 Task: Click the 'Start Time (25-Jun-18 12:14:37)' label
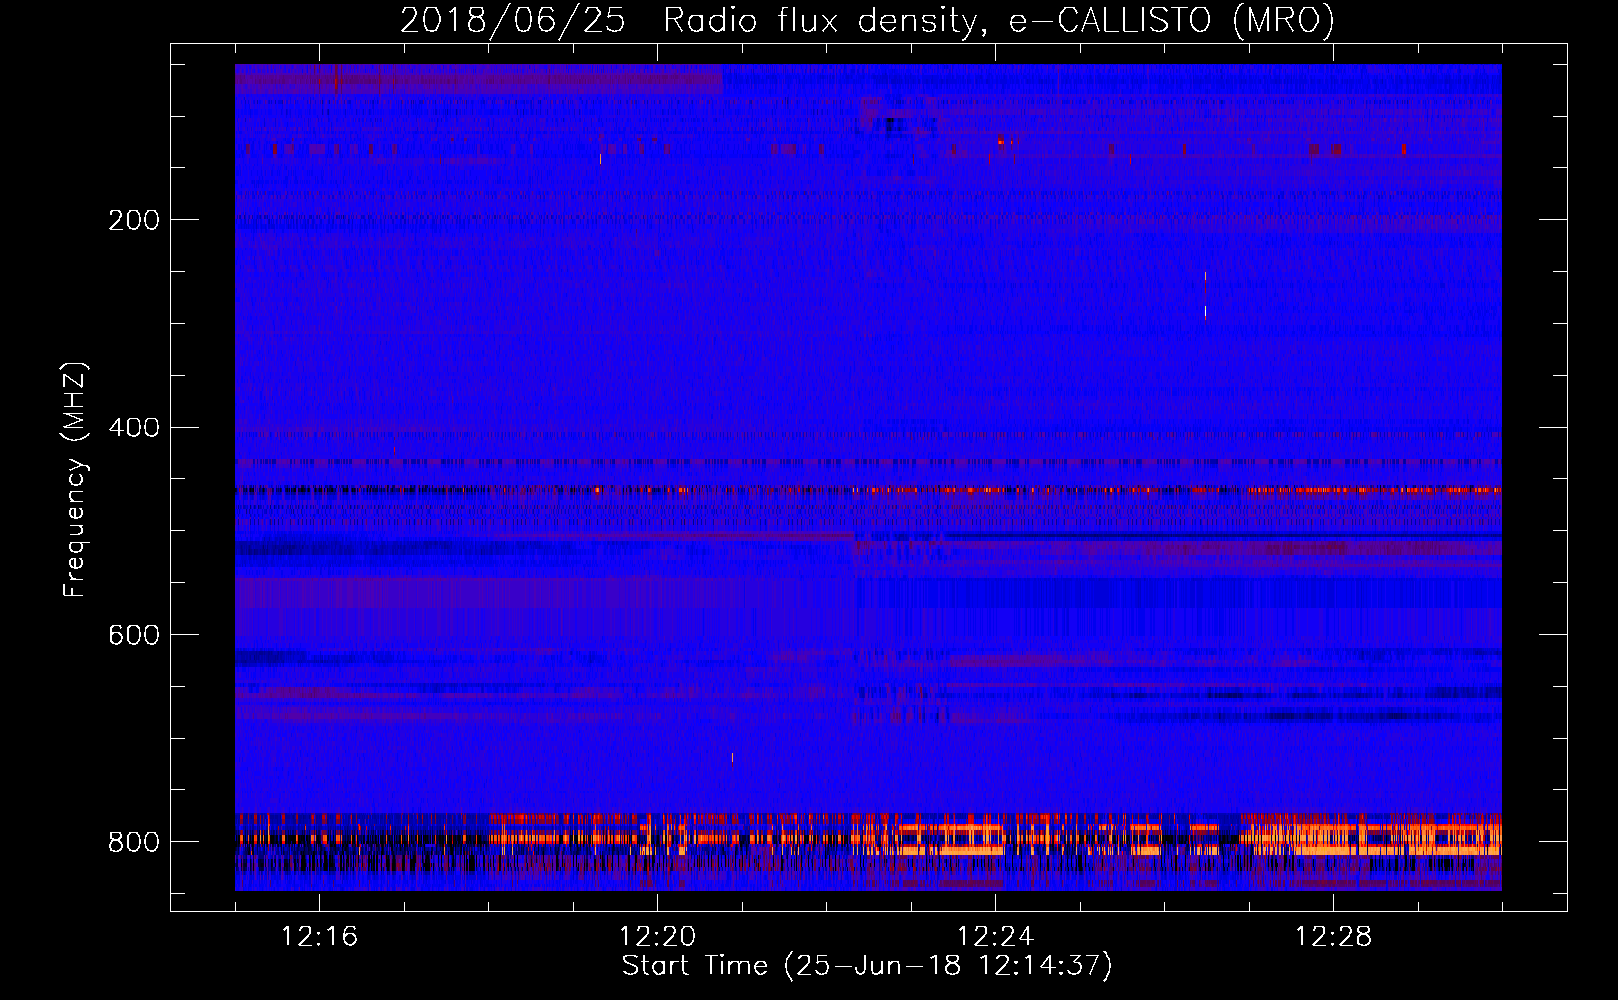point(867,966)
